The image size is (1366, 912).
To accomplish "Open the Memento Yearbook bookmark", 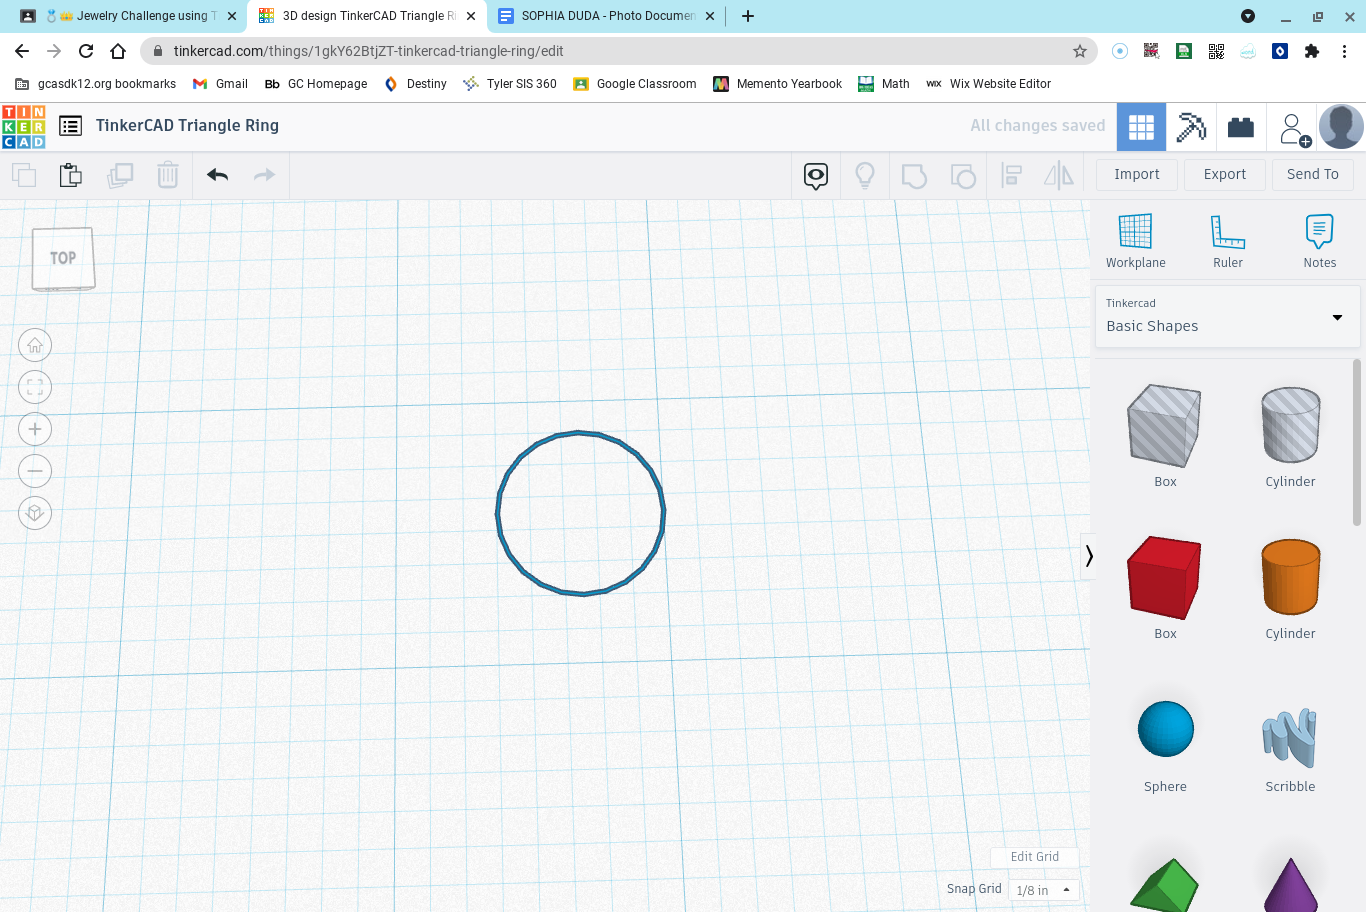I will point(778,84).
